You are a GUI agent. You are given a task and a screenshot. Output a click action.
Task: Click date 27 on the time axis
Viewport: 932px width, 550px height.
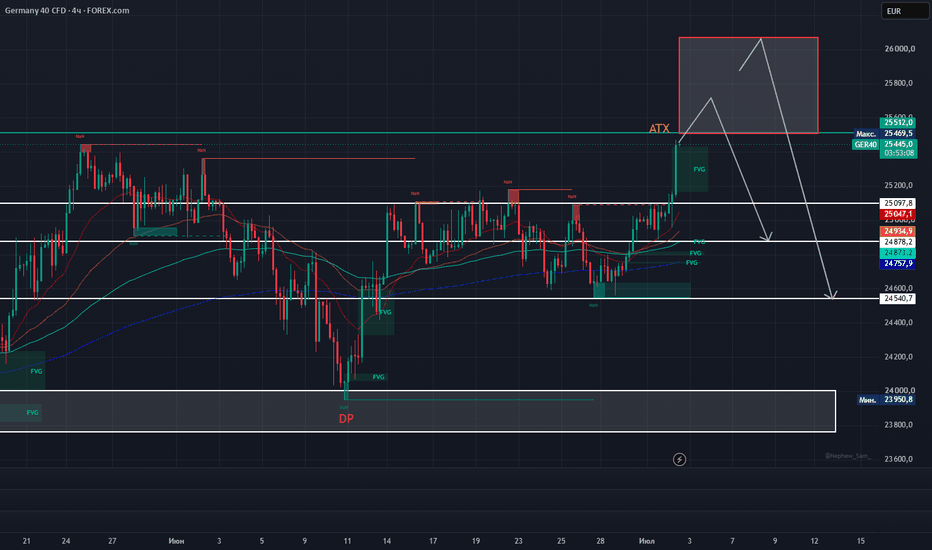[x=112, y=541]
